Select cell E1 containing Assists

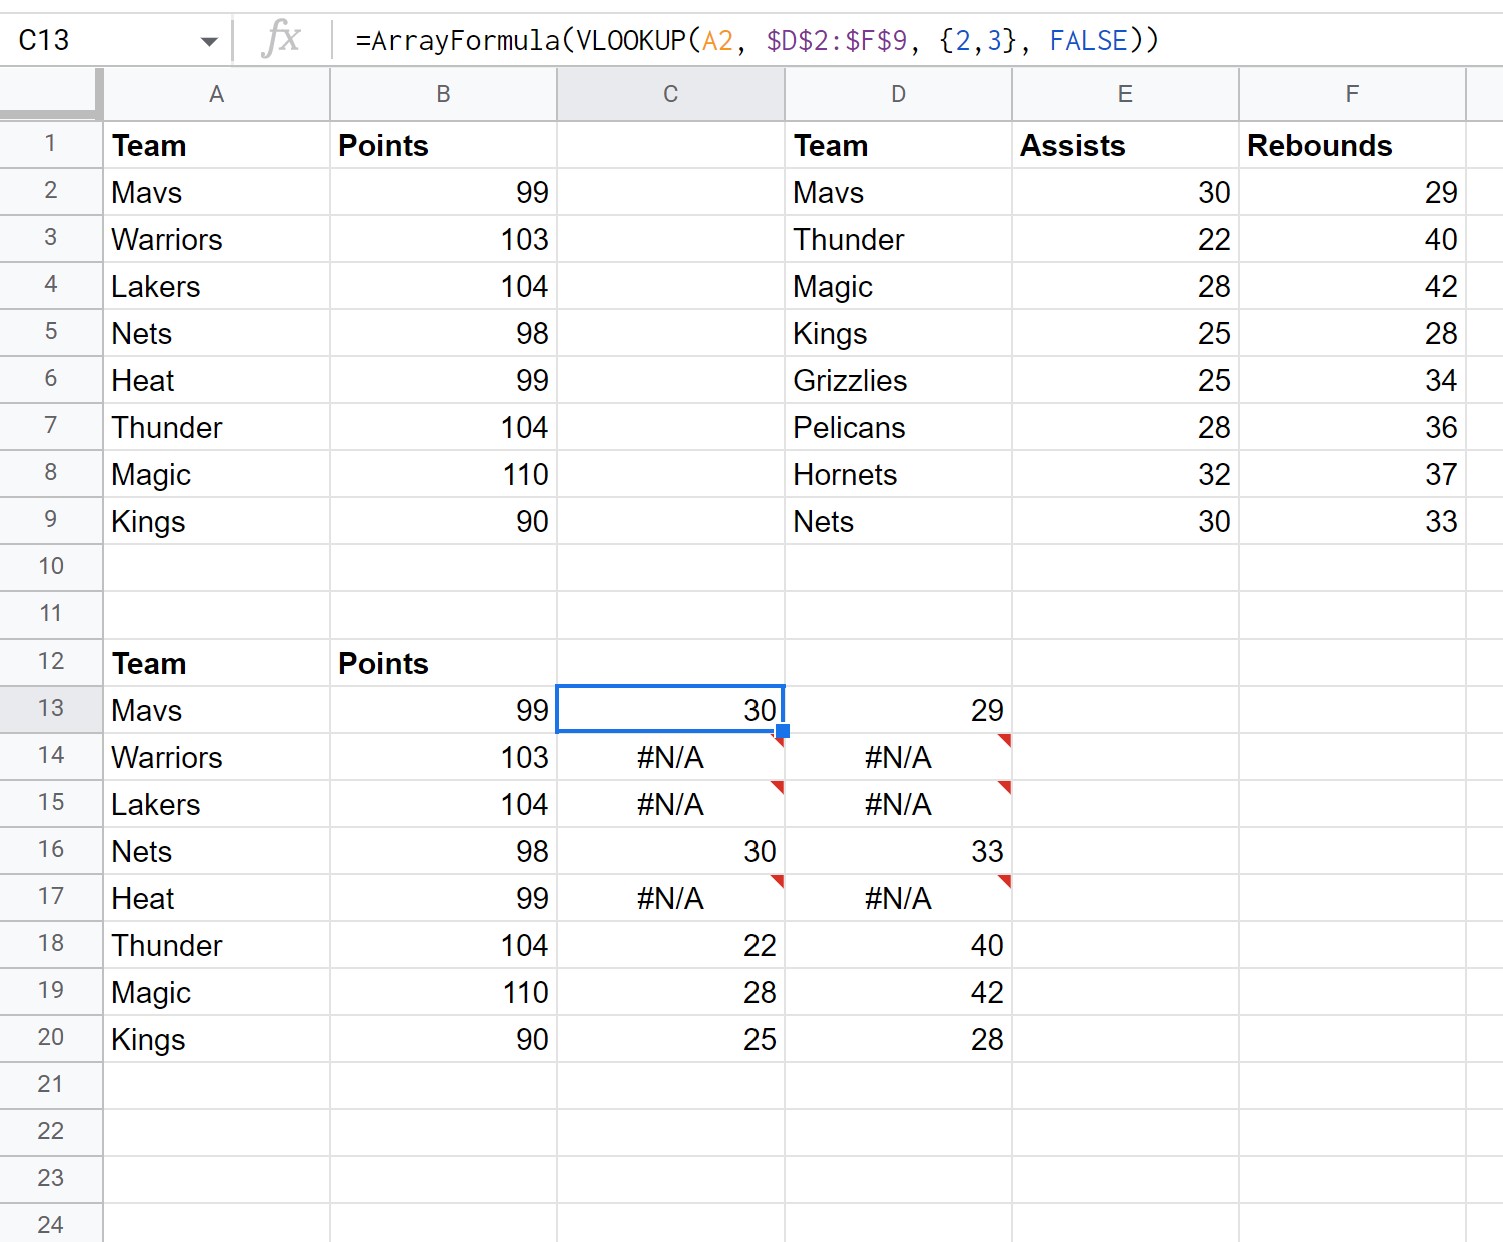(x=1125, y=145)
